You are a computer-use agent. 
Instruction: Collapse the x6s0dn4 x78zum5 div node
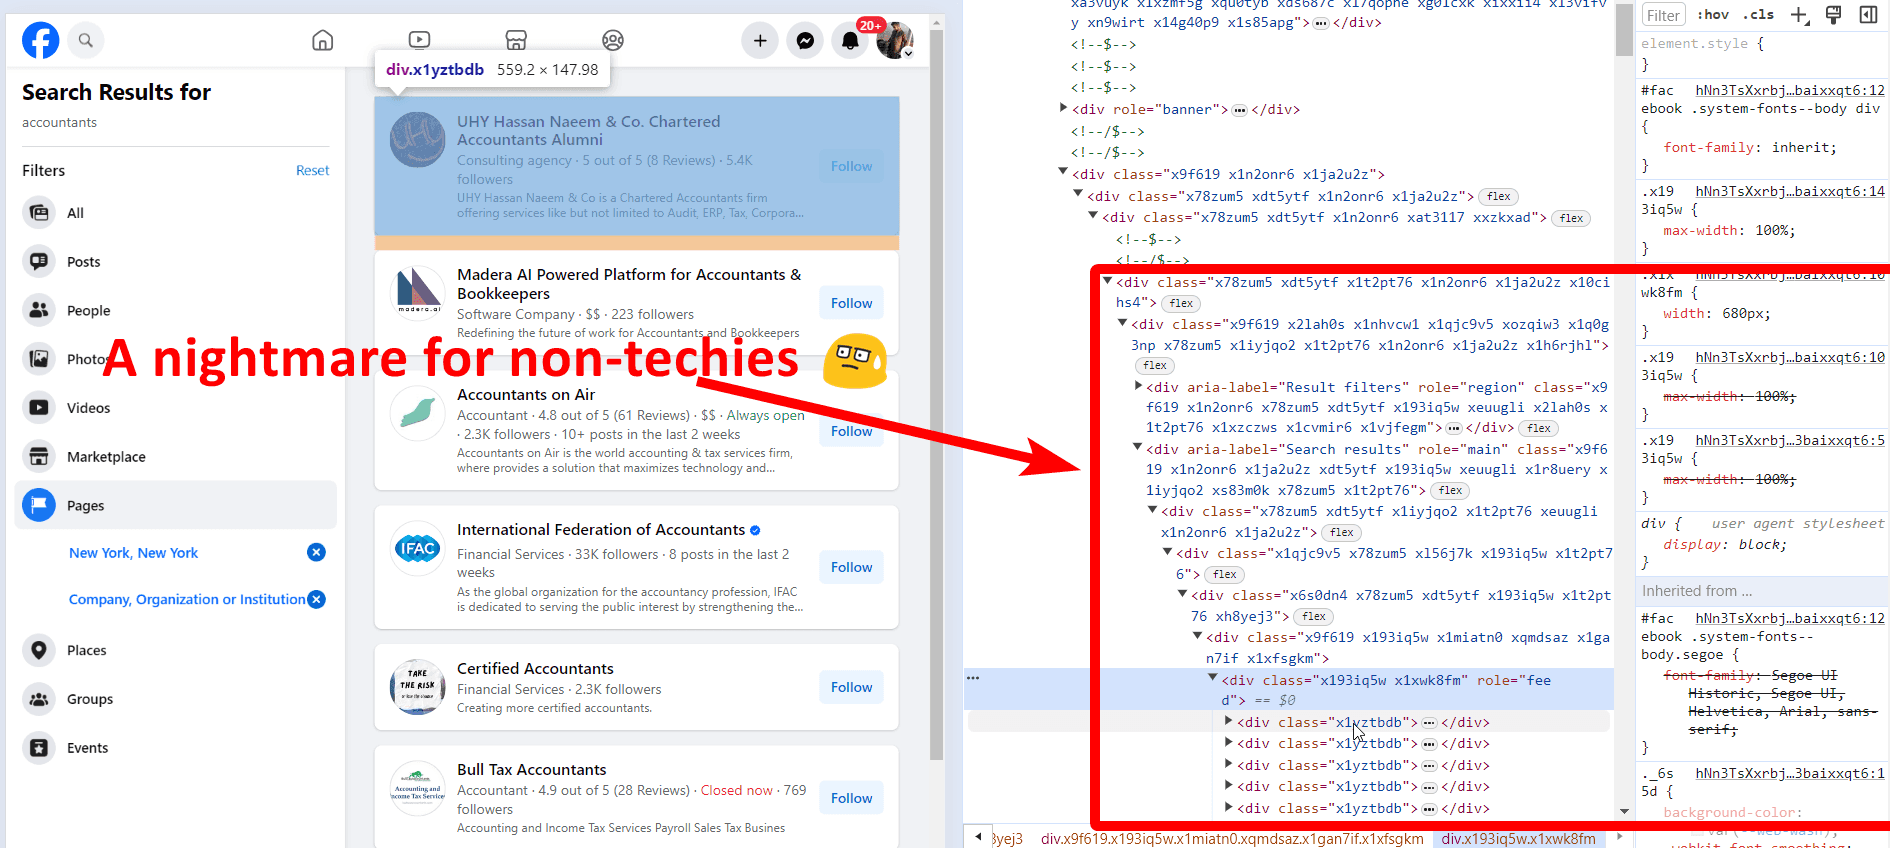click(x=1183, y=594)
